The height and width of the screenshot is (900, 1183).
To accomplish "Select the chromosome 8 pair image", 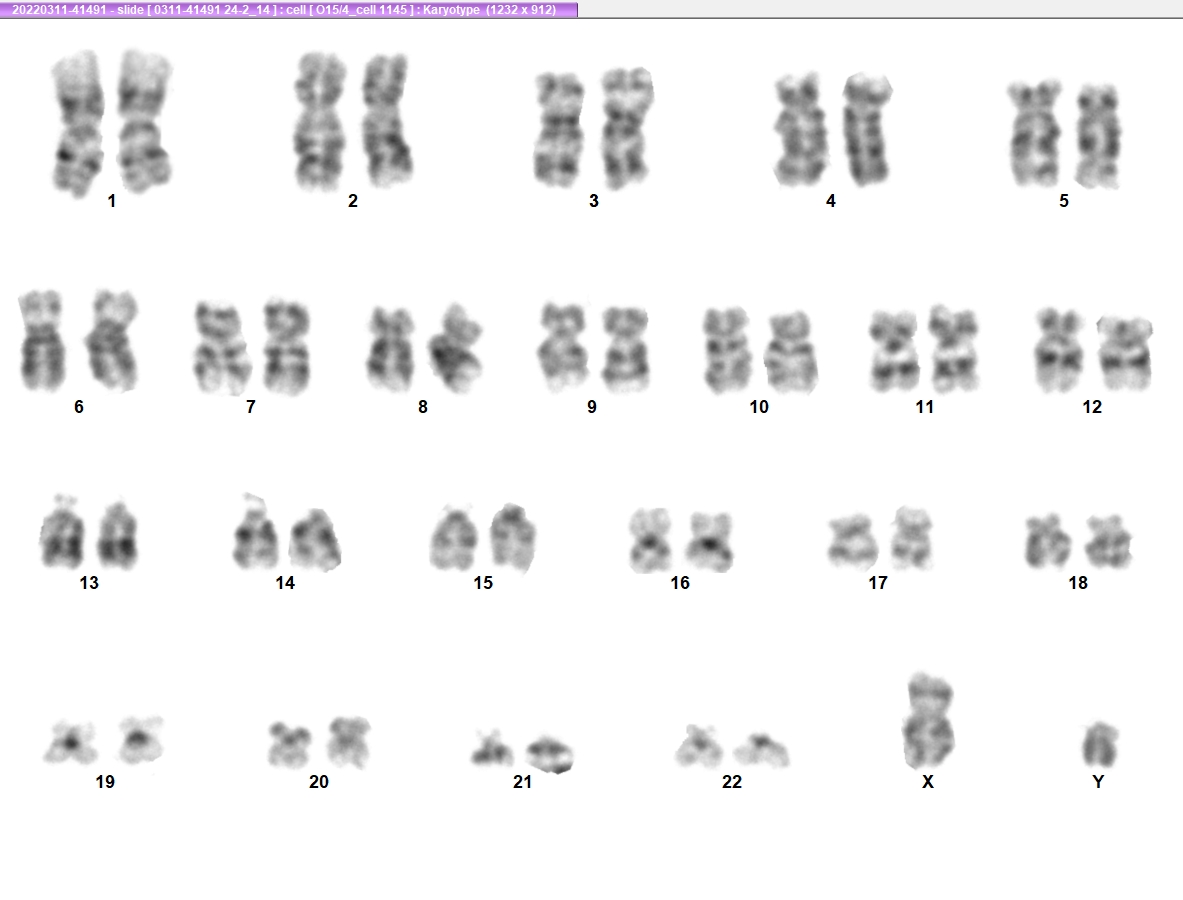I will [x=424, y=348].
